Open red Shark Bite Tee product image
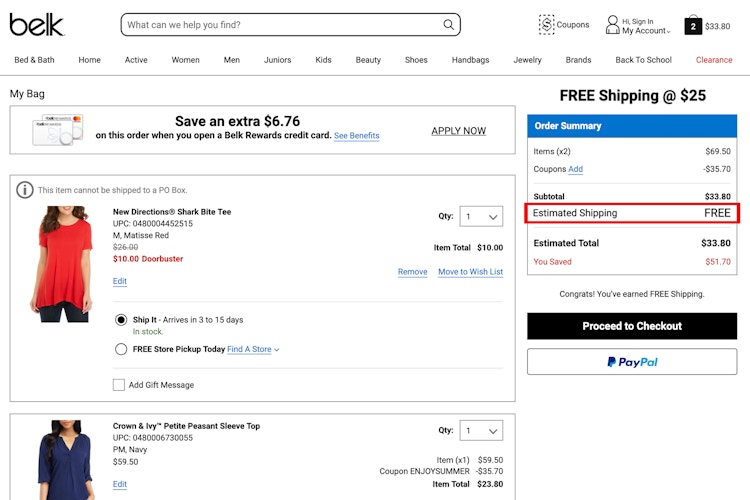This screenshot has width=750, height=500. click(61, 264)
